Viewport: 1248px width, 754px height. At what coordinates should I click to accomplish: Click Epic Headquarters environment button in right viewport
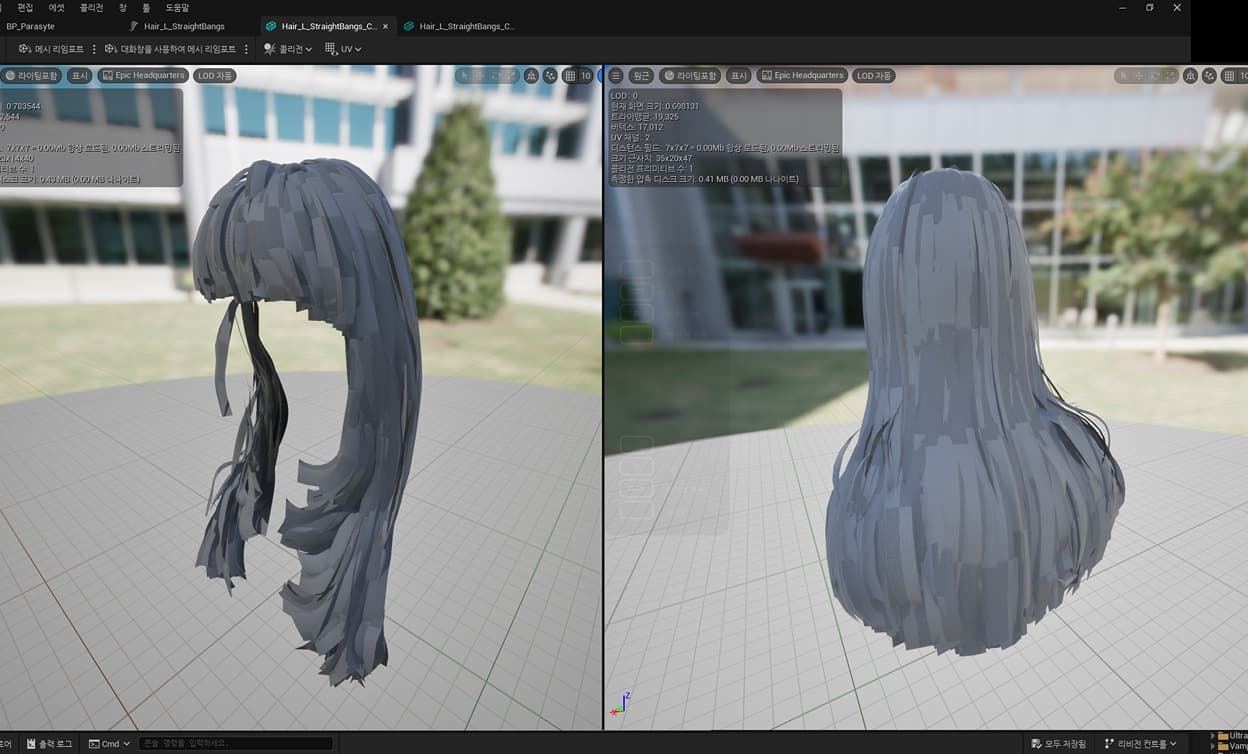point(802,76)
